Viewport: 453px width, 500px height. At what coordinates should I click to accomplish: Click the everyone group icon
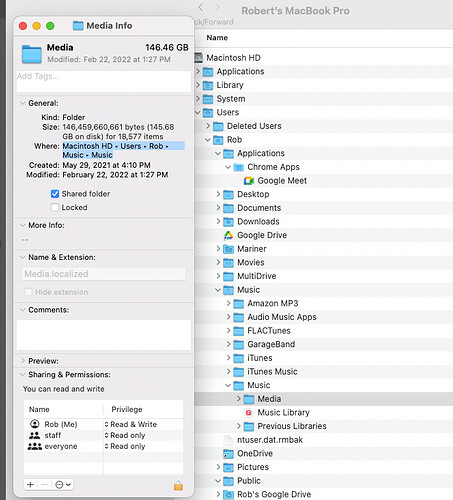pyautogui.click(x=35, y=446)
